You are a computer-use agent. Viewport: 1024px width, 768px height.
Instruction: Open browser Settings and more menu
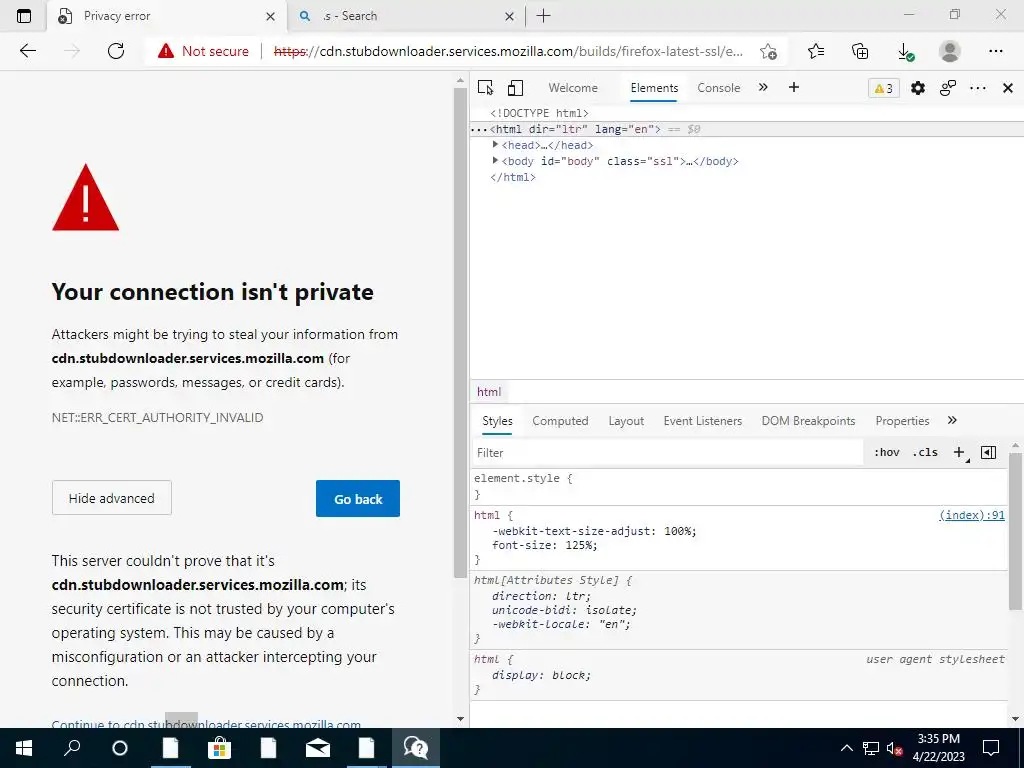[x=995, y=51]
